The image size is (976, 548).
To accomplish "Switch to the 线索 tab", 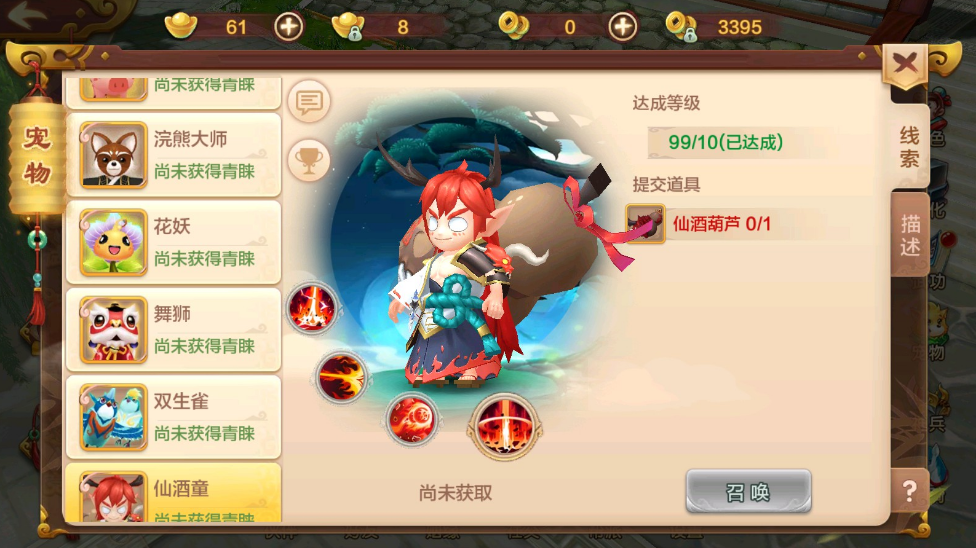I will pyautogui.click(x=909, y=146).
